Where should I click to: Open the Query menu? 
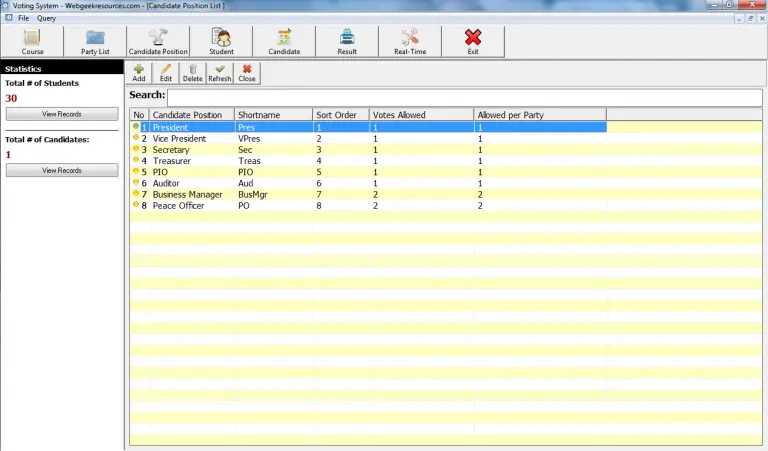point(46,19)
